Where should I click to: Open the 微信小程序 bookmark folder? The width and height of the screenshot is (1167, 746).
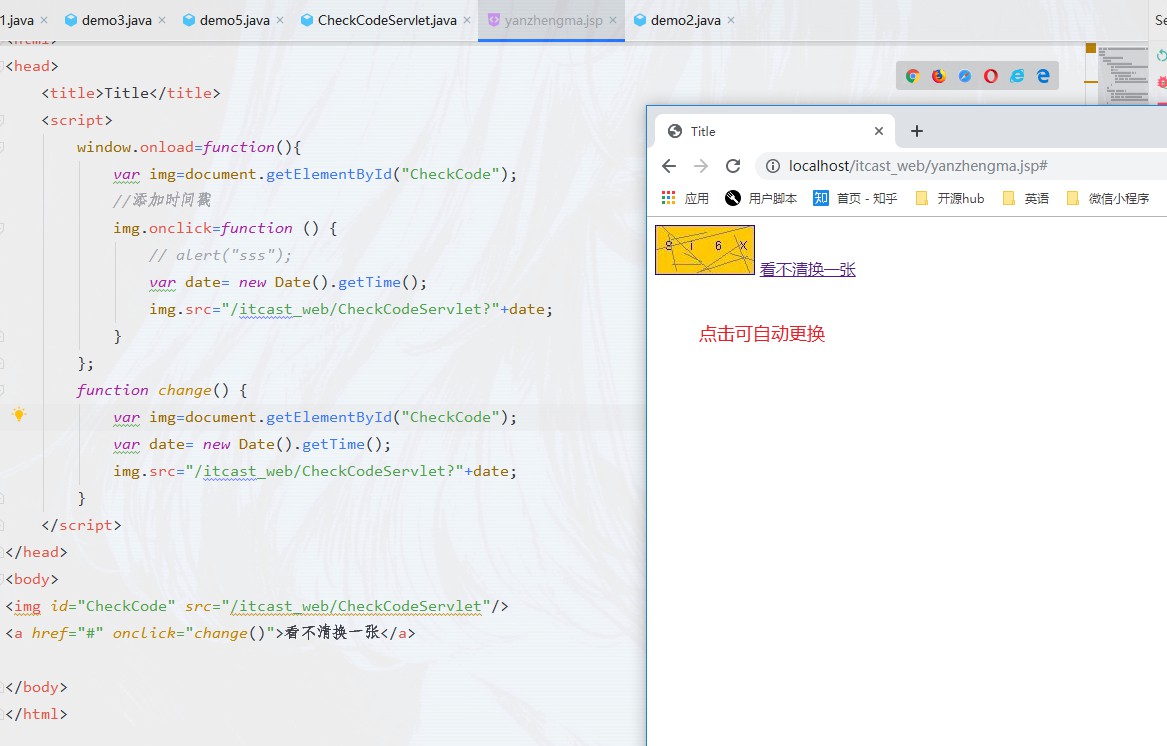[x=1108, y=198]
